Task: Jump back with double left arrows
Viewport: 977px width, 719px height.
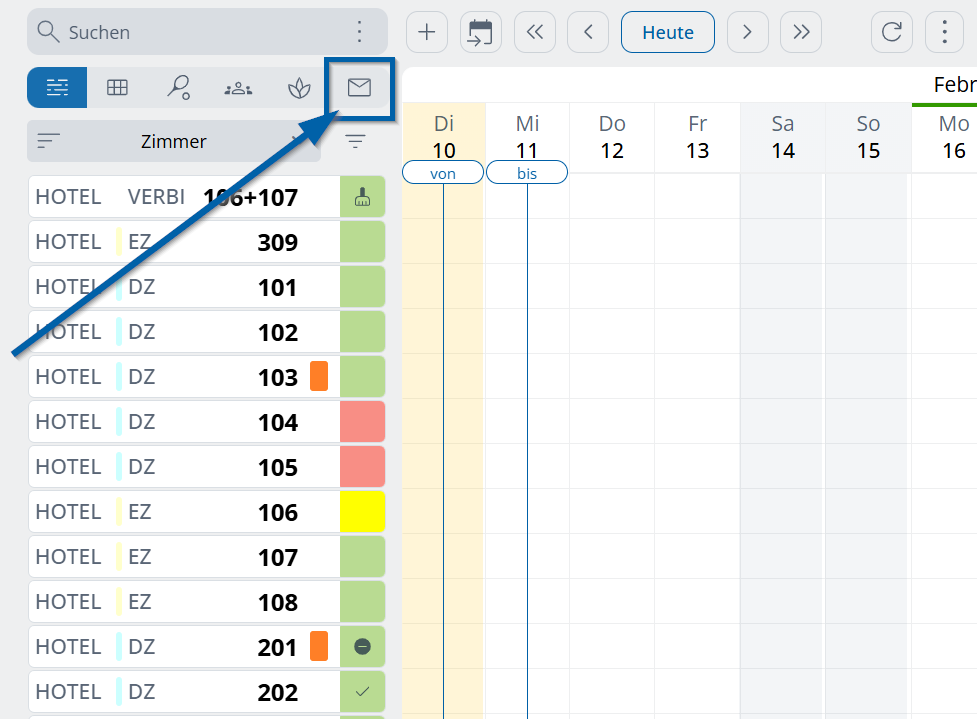Action: tap(535, 32)
